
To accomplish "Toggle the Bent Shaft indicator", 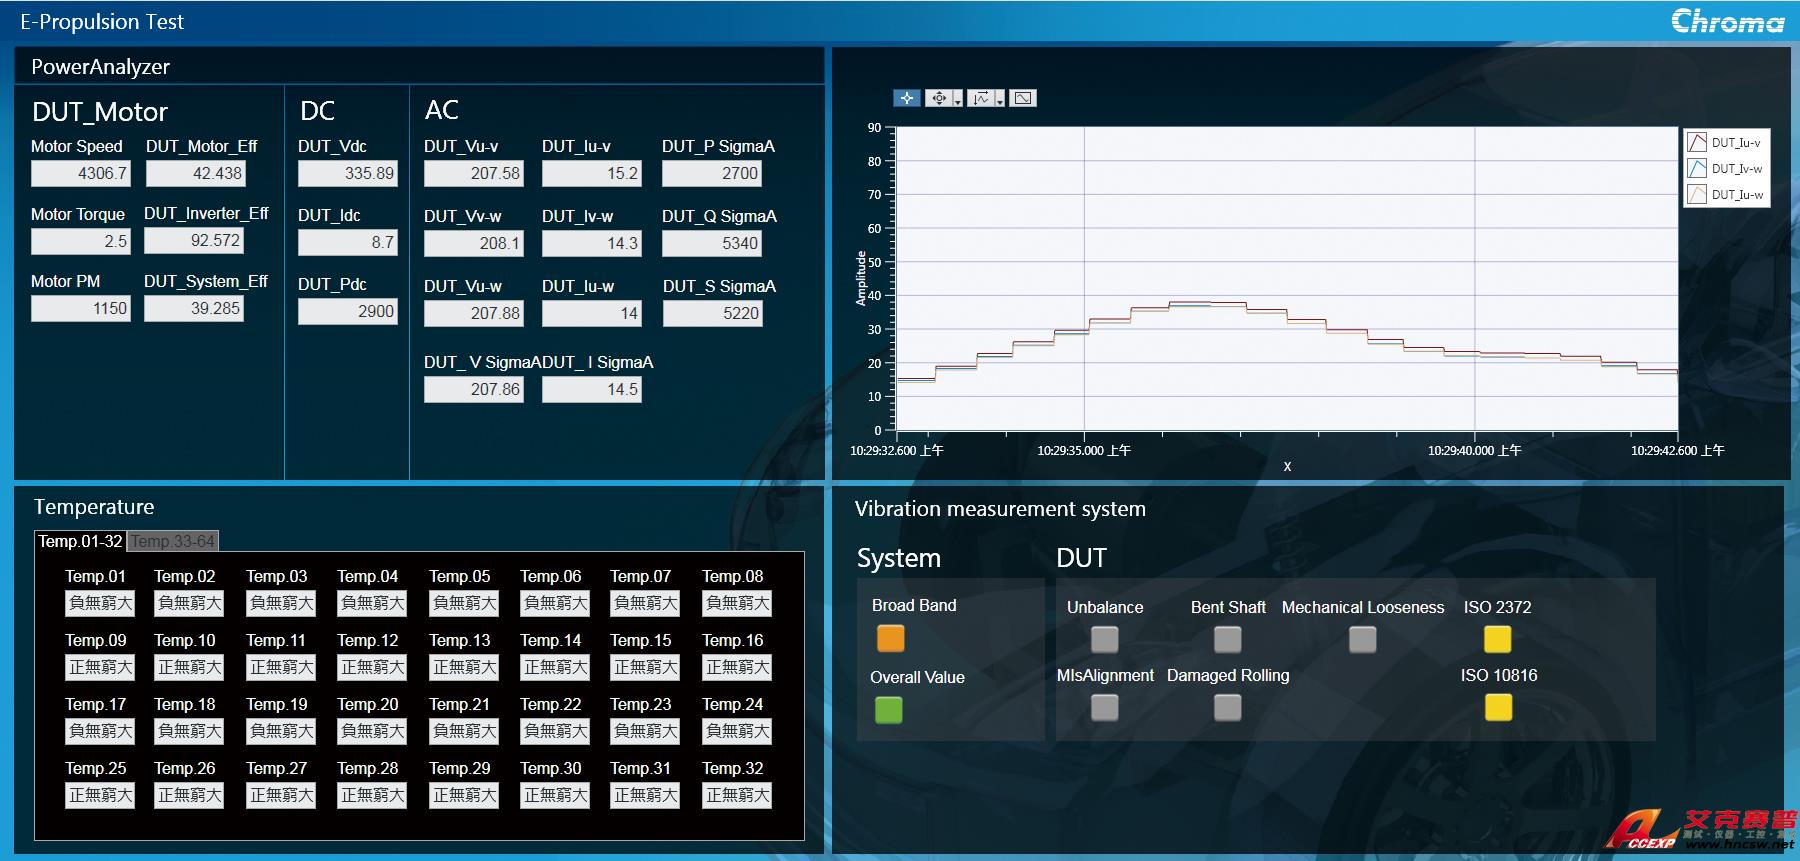I will [x=1227, y=639].
